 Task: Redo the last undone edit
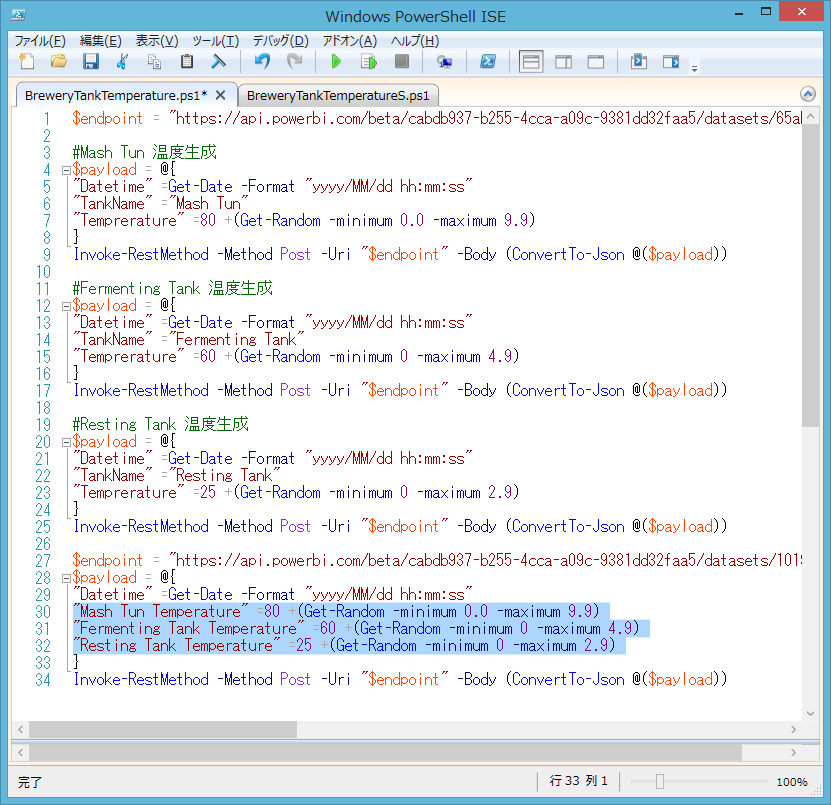coord(294,61)
